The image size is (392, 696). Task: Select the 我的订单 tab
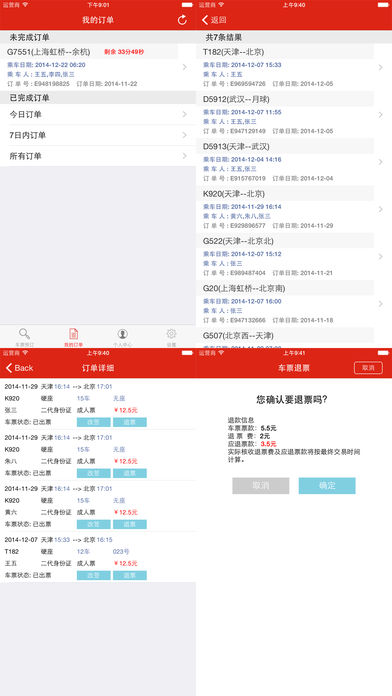73,337
